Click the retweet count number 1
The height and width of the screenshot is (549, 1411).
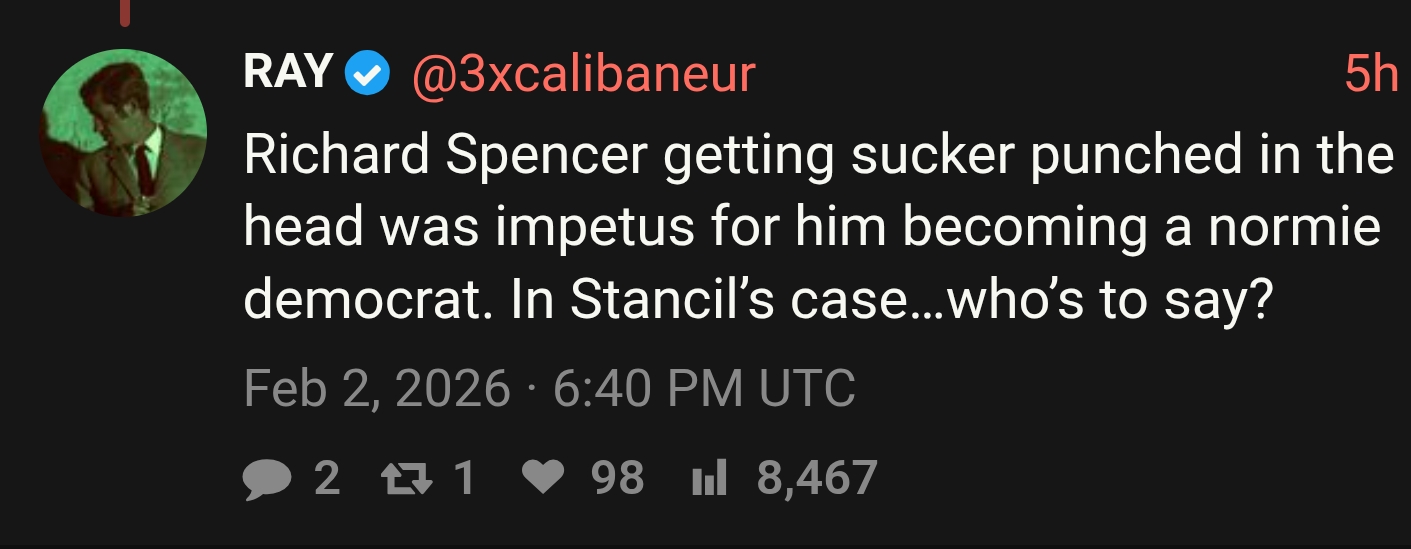coord(463,478)
